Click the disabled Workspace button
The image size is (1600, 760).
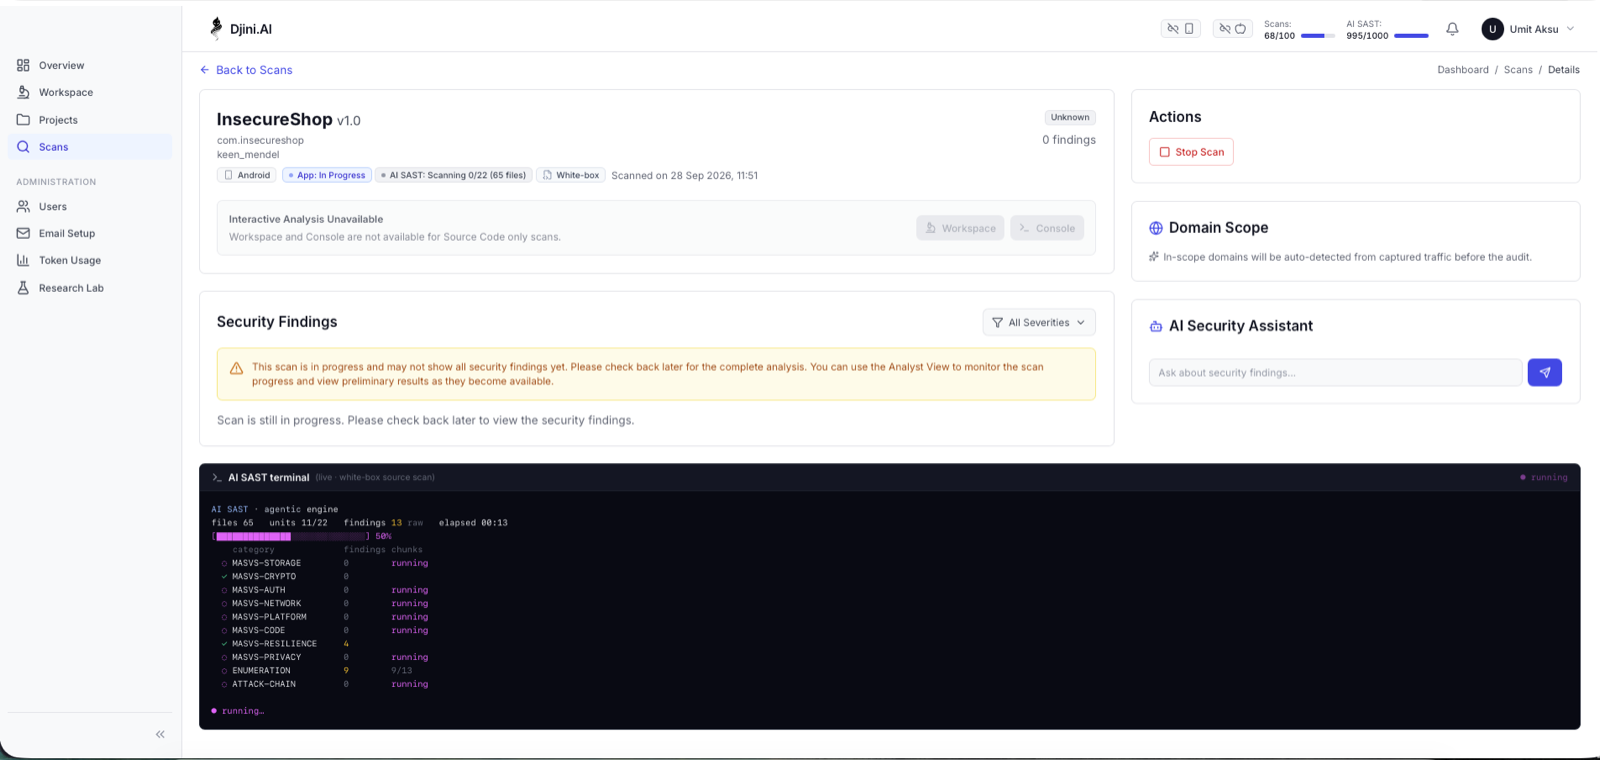click(x=960, y=228)
